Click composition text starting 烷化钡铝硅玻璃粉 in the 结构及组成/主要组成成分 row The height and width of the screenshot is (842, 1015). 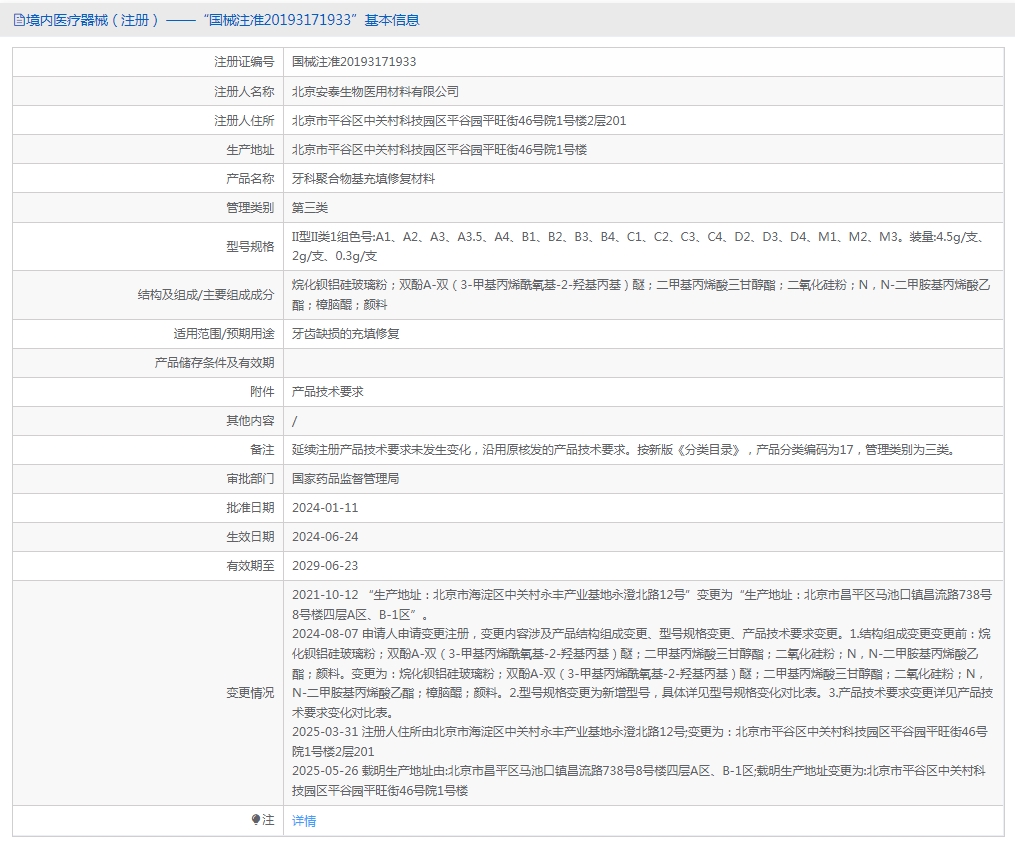[x=641, y=294]
